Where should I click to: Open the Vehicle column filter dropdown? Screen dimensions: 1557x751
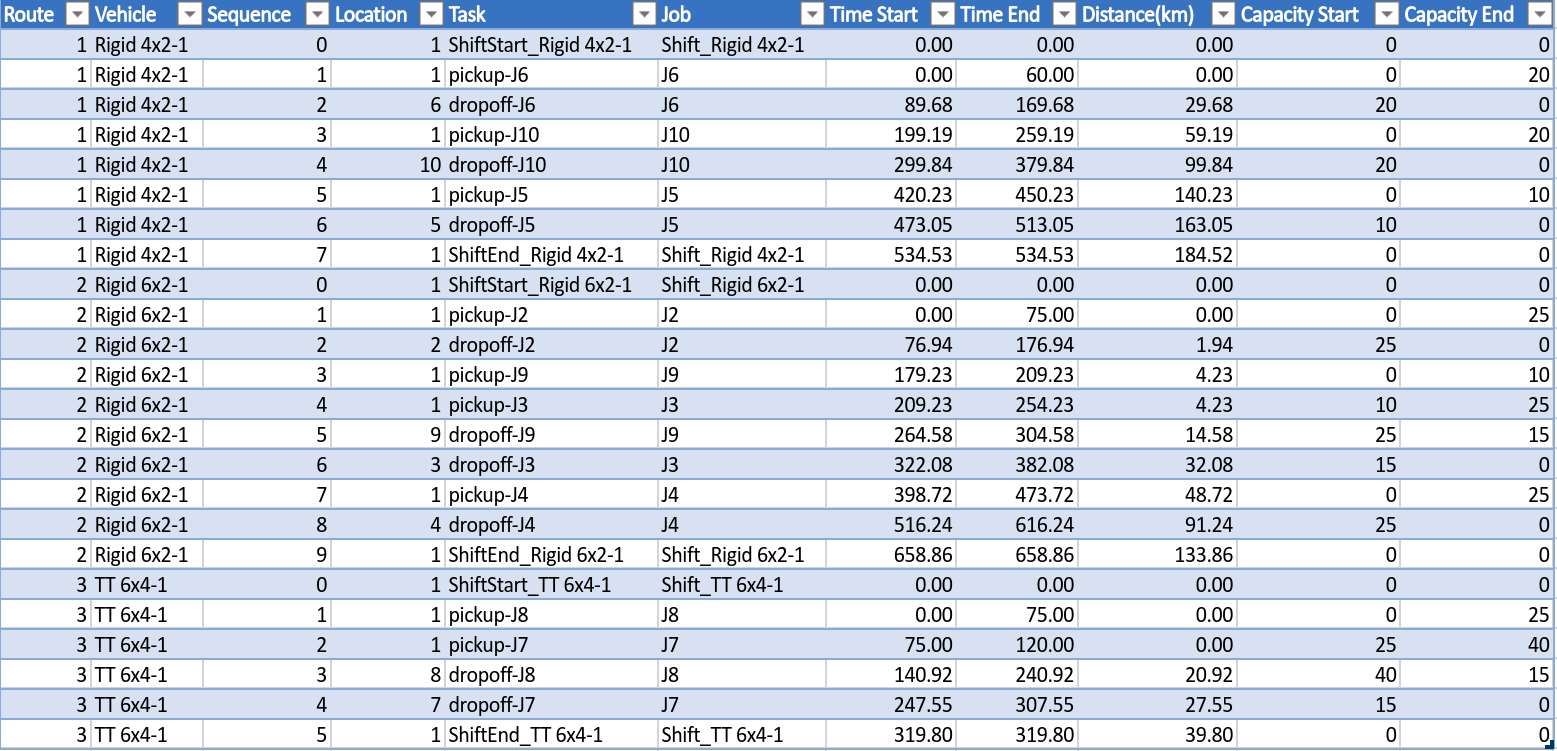coord(189,14)
